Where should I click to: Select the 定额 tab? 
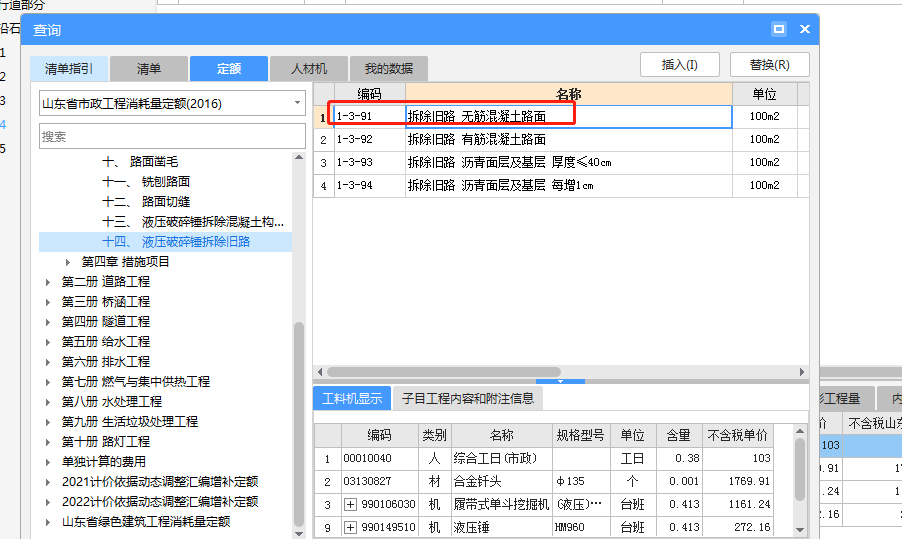[228, 68]
